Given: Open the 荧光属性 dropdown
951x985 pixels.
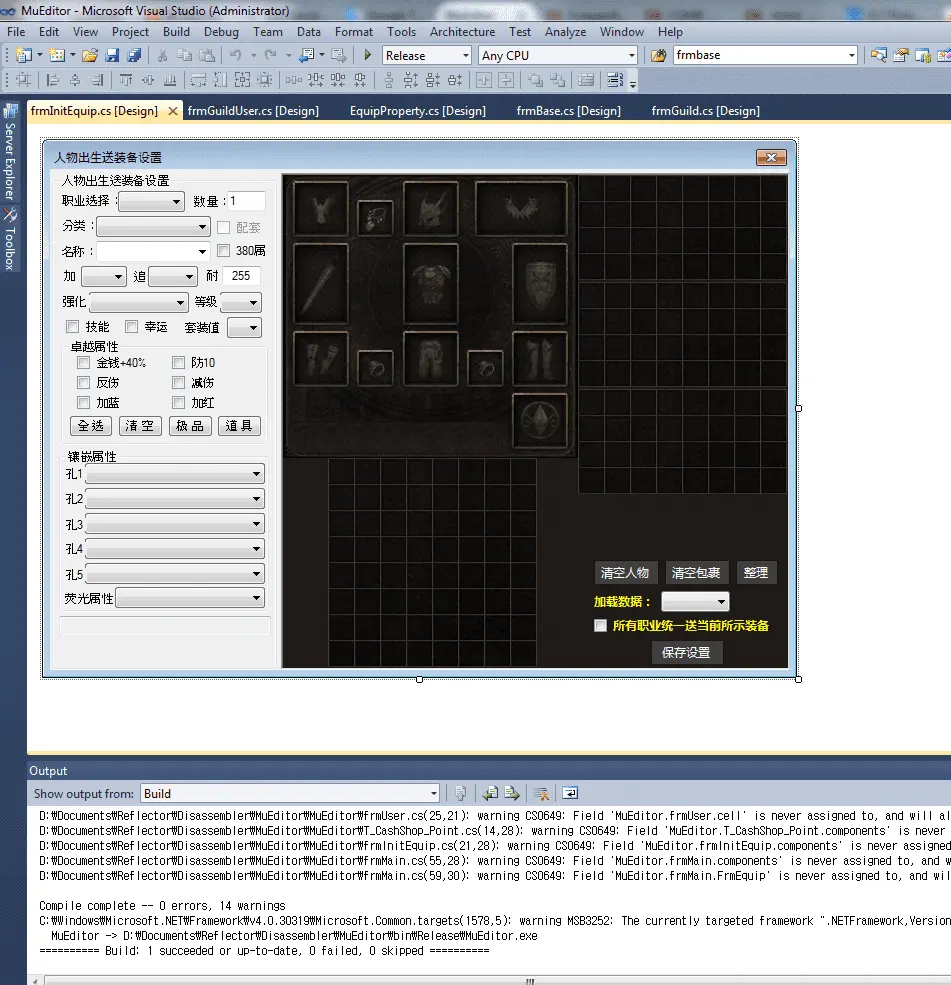Looking at the screenshot, I should coord(190,598).
